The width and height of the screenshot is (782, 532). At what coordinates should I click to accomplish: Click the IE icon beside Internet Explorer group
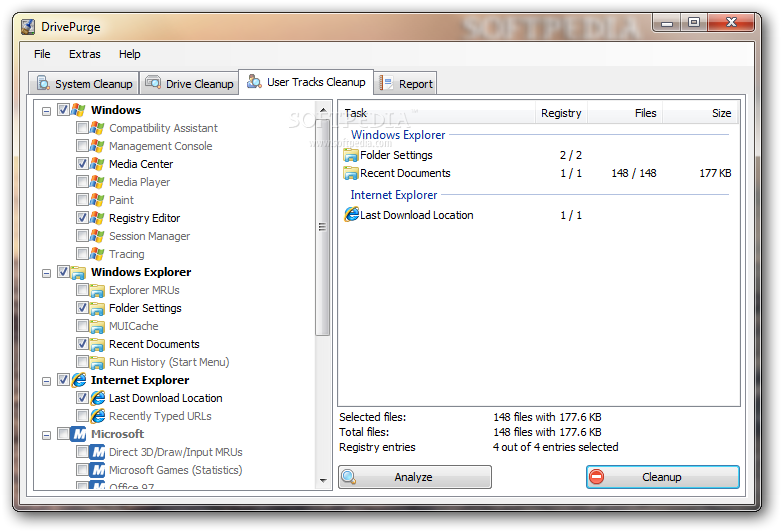coord(78,380)
